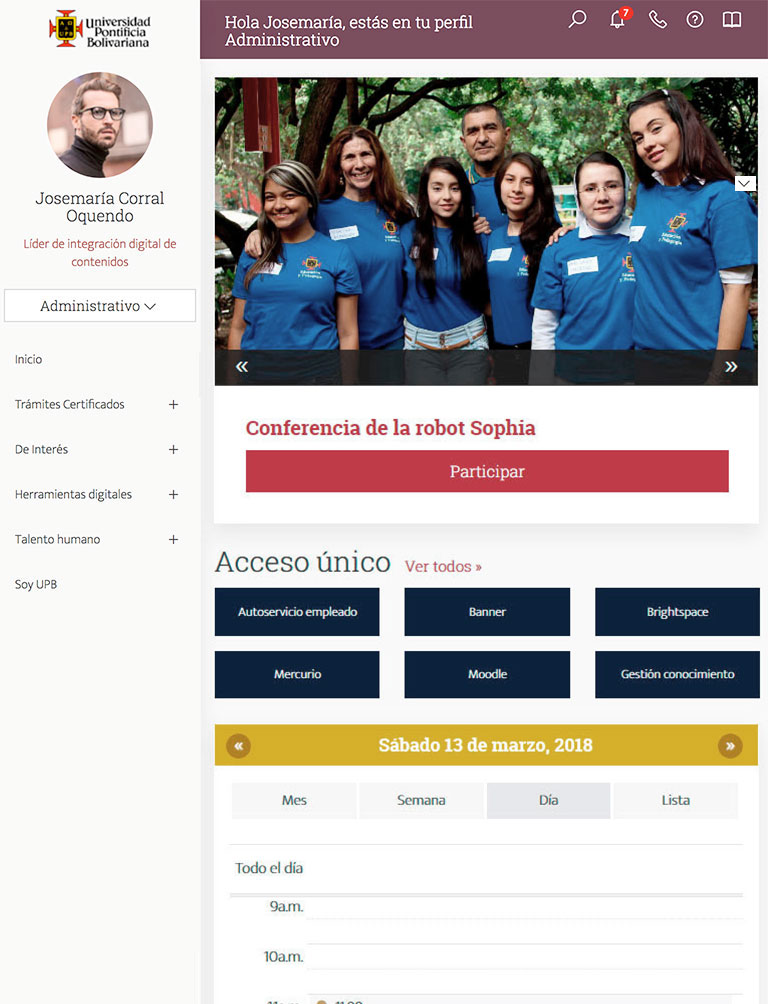Collapse the banner with down chevron
768x1004 pixels.
click(x=744, y=184)
